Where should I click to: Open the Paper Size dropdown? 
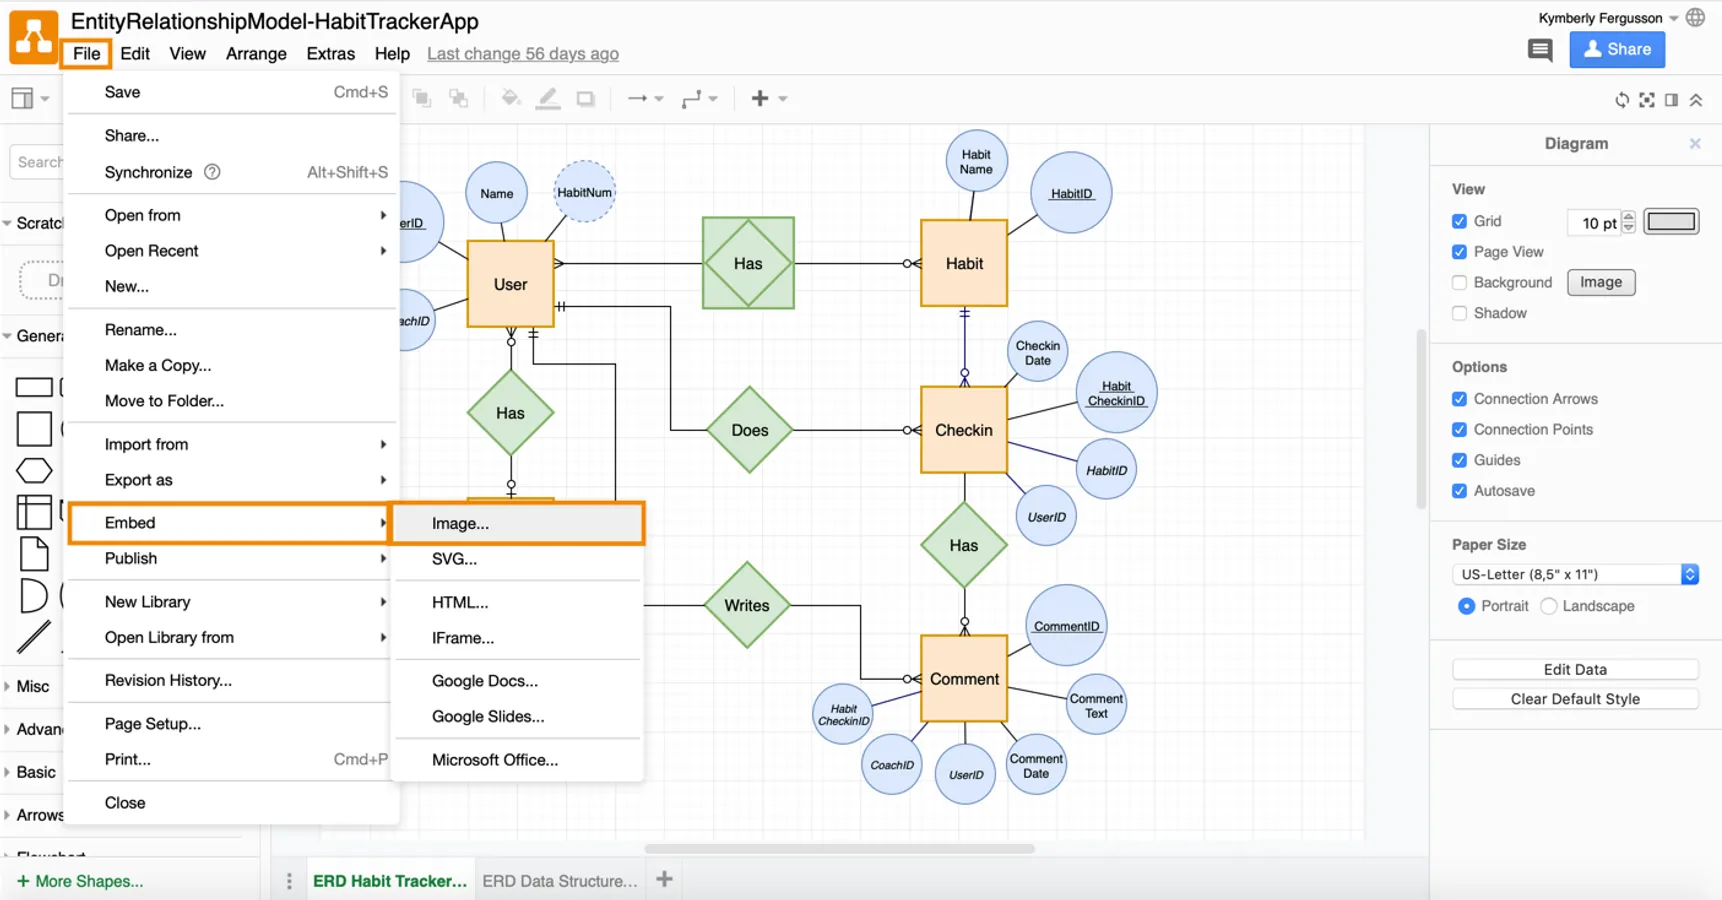(x=1575, y=574)
